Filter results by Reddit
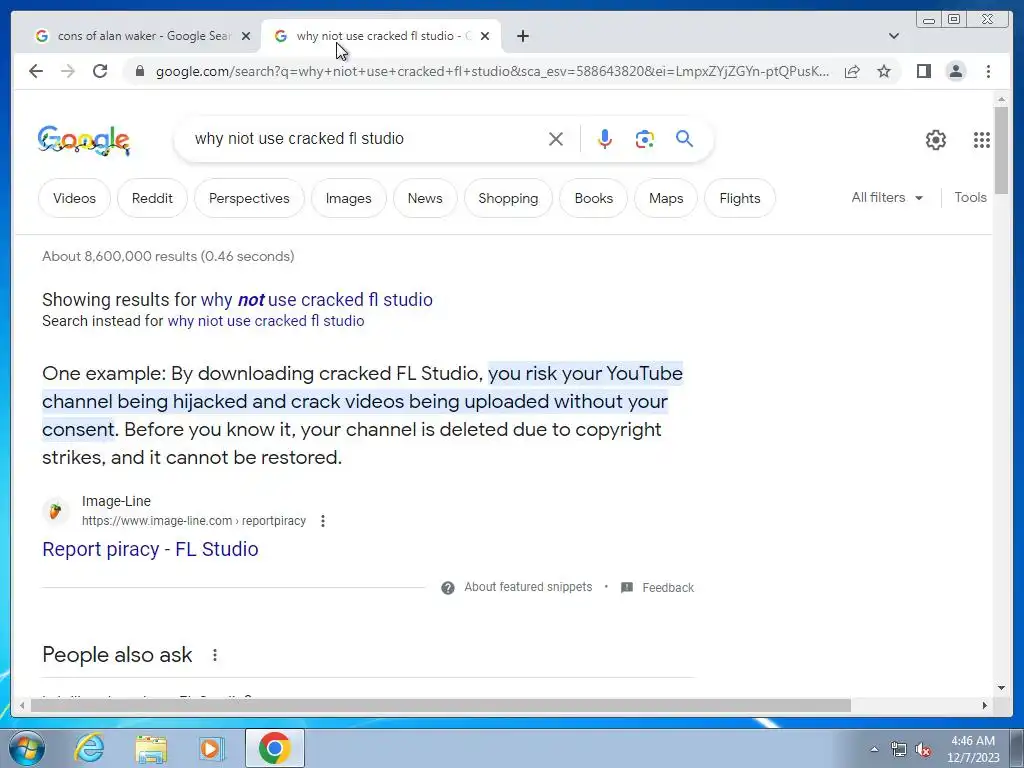Viewport: 1024px width, 768px height. coord(152,198)
